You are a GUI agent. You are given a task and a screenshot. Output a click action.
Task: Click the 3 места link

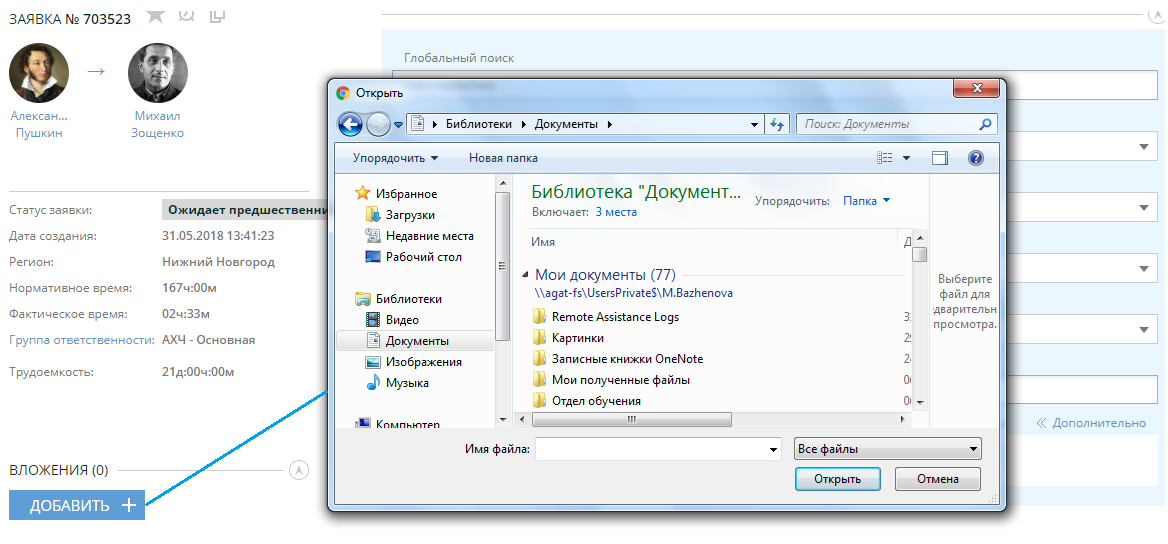(x=616, y=212)
